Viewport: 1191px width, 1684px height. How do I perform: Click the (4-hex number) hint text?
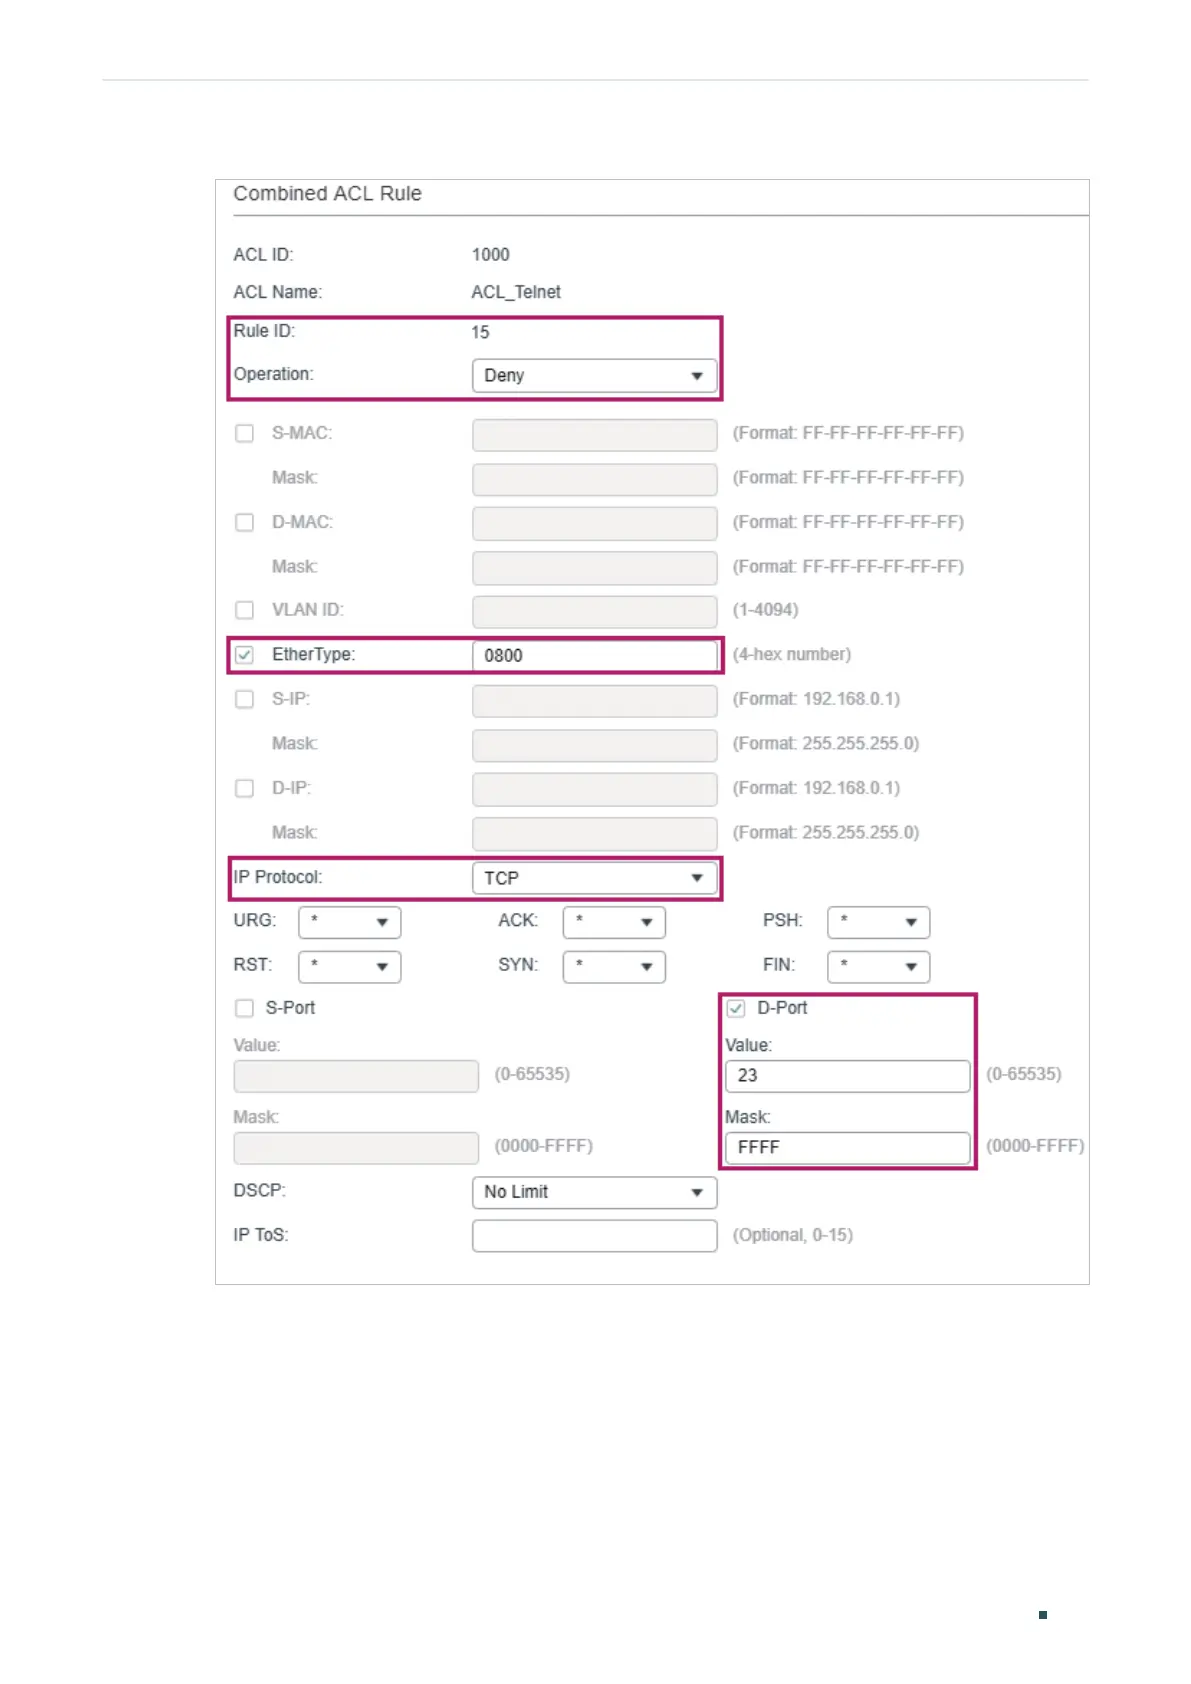pyautogui.click(x=792, y=654)
